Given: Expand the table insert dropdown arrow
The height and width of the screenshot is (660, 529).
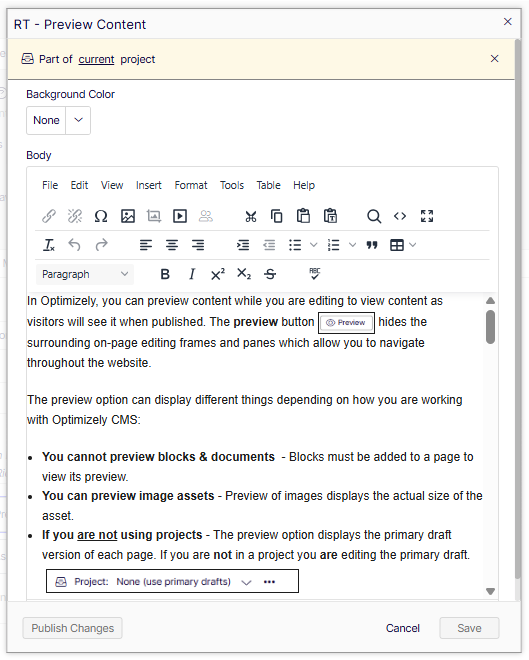Looking at the screenshot, I should pyautogui.click(x=413, y=245).
